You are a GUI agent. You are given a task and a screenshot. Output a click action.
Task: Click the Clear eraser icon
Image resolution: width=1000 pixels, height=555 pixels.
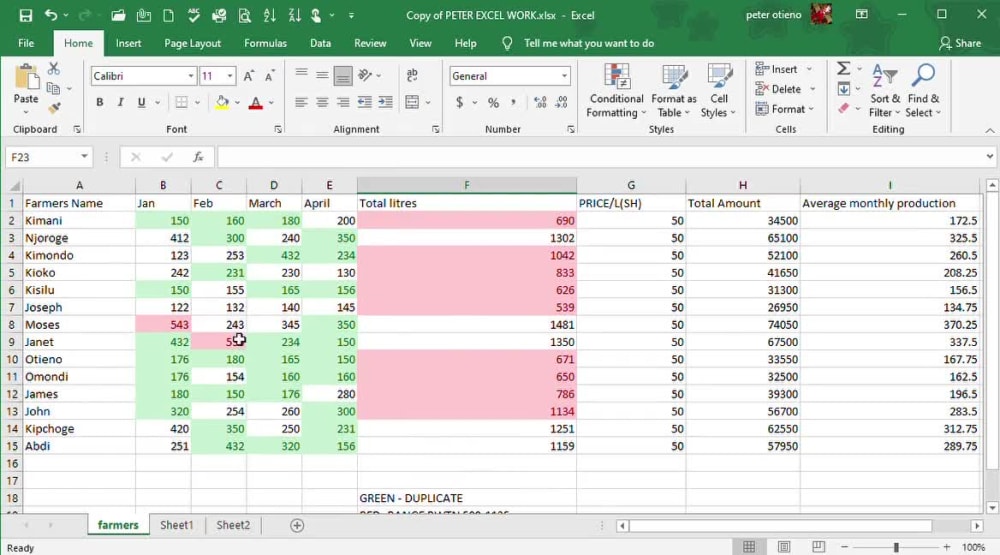(x=844, y=108)
